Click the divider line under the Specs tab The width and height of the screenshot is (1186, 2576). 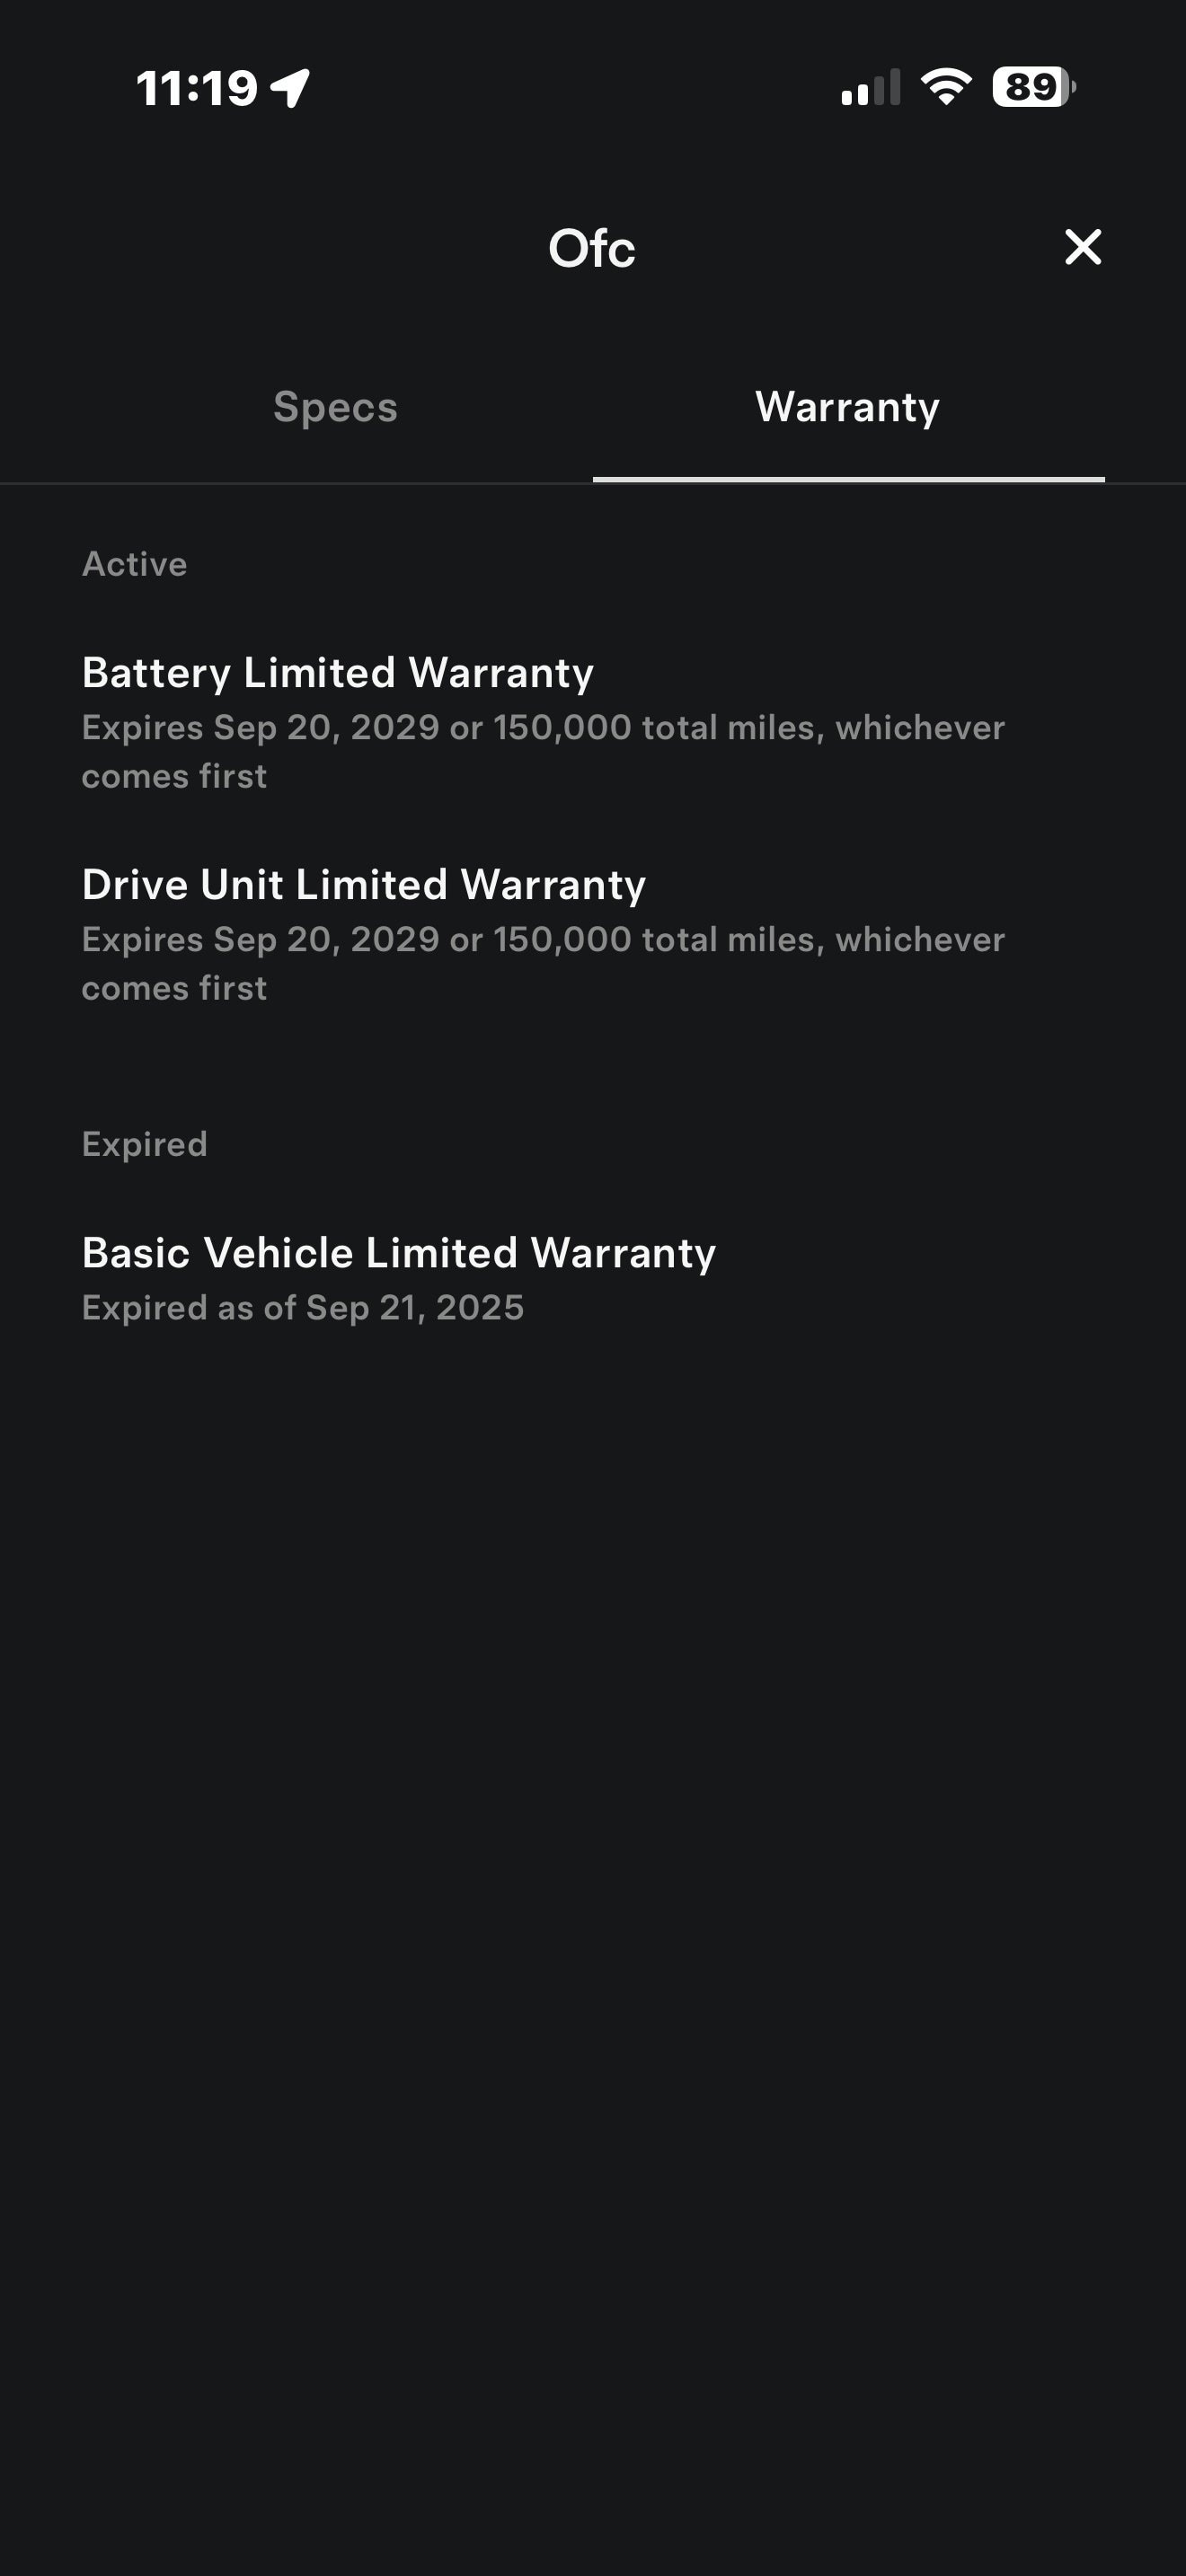point(296,484)
